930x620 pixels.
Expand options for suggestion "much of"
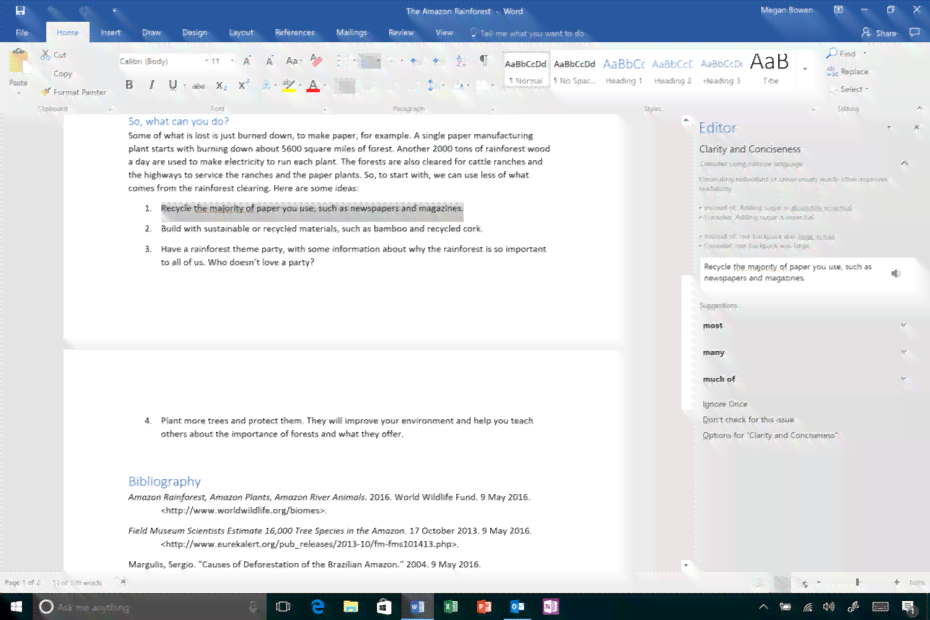(x=903, y=379)
